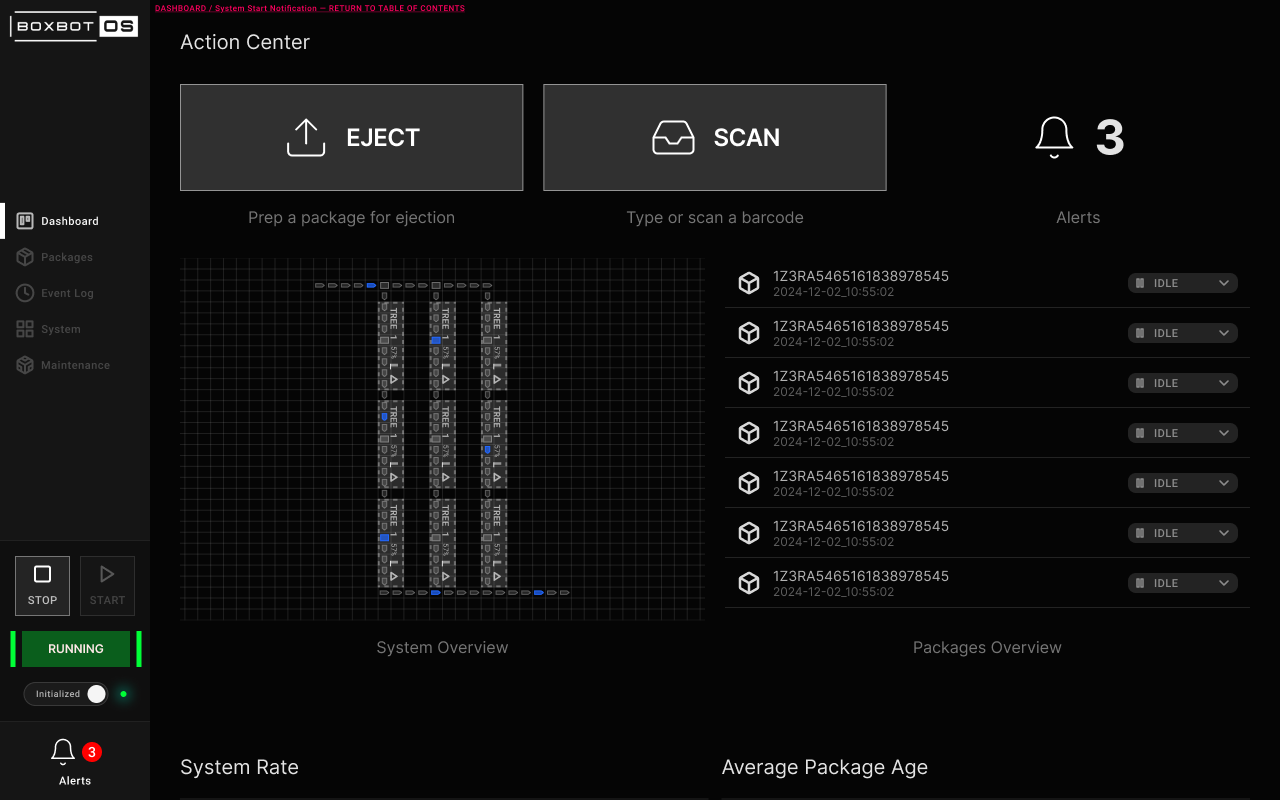
Task: Click the SCAN barcode button
Action: tap(714, 137)
